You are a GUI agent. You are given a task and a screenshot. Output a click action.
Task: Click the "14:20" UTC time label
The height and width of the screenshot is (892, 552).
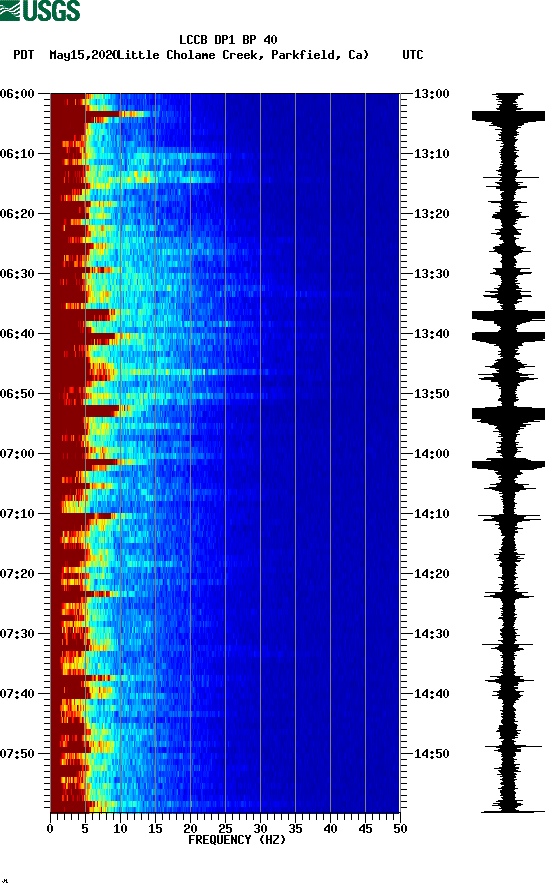coord(431,574)
